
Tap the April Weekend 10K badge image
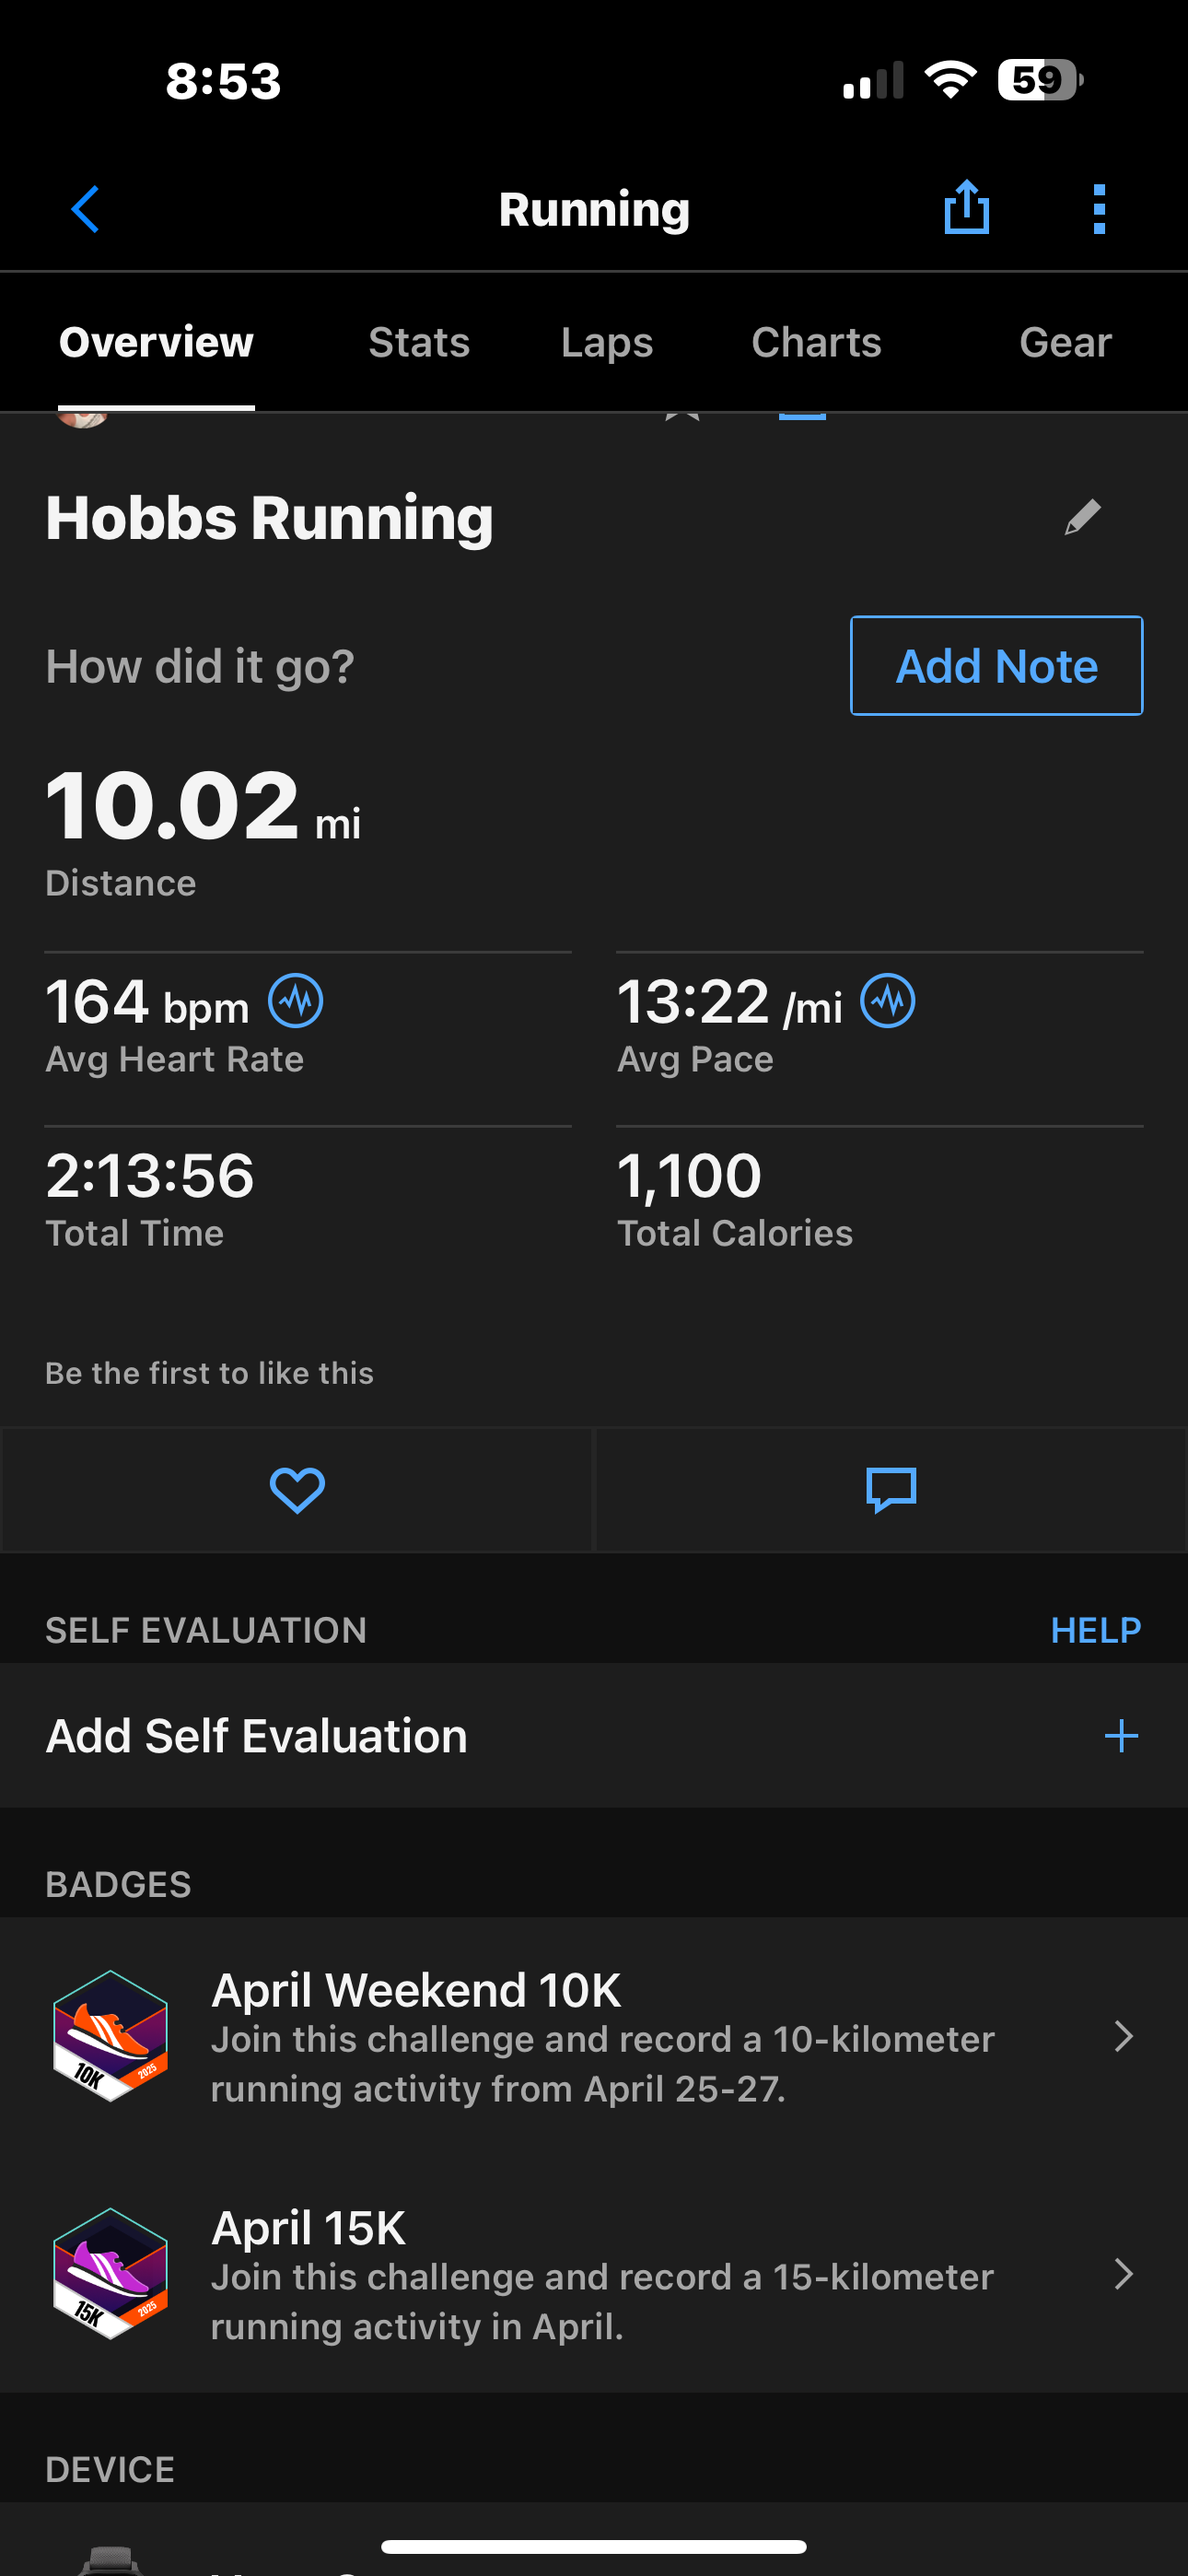(x=110, y=2036)
